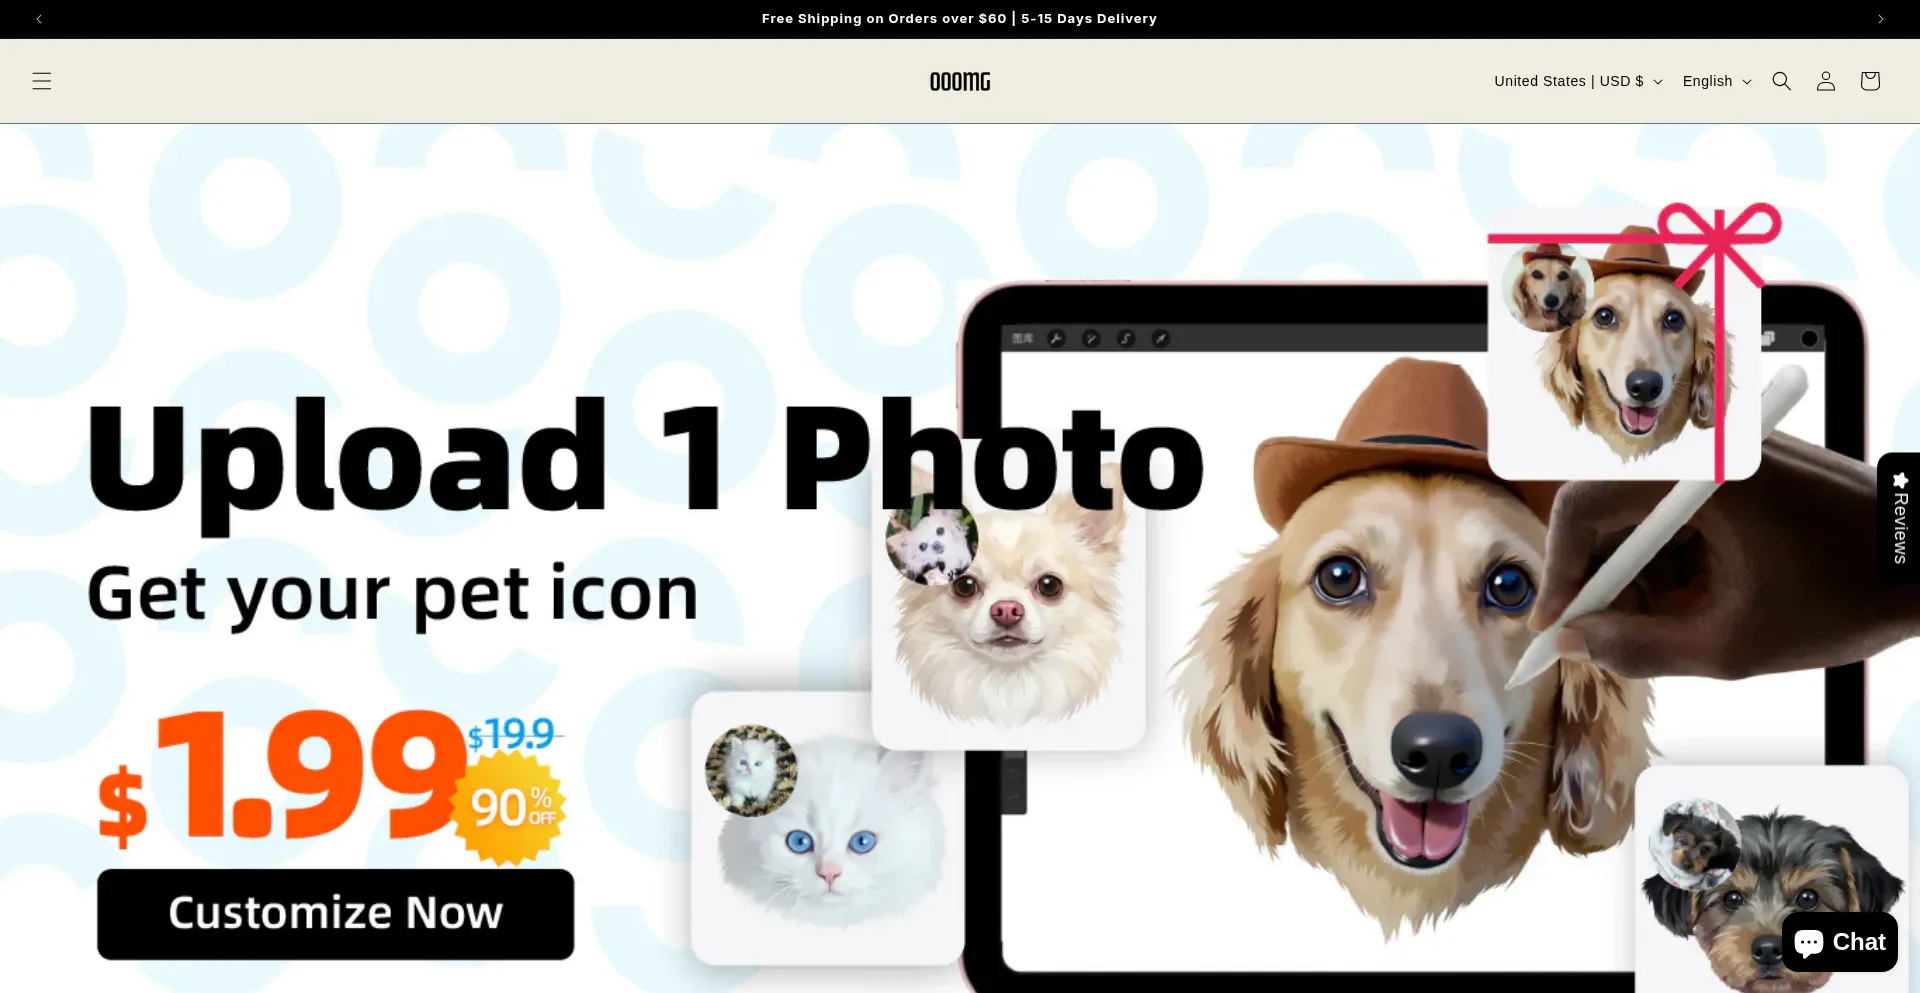Screen dimensions: 1920x993
Task: View the shopping cart
Action: (1869, 81)
